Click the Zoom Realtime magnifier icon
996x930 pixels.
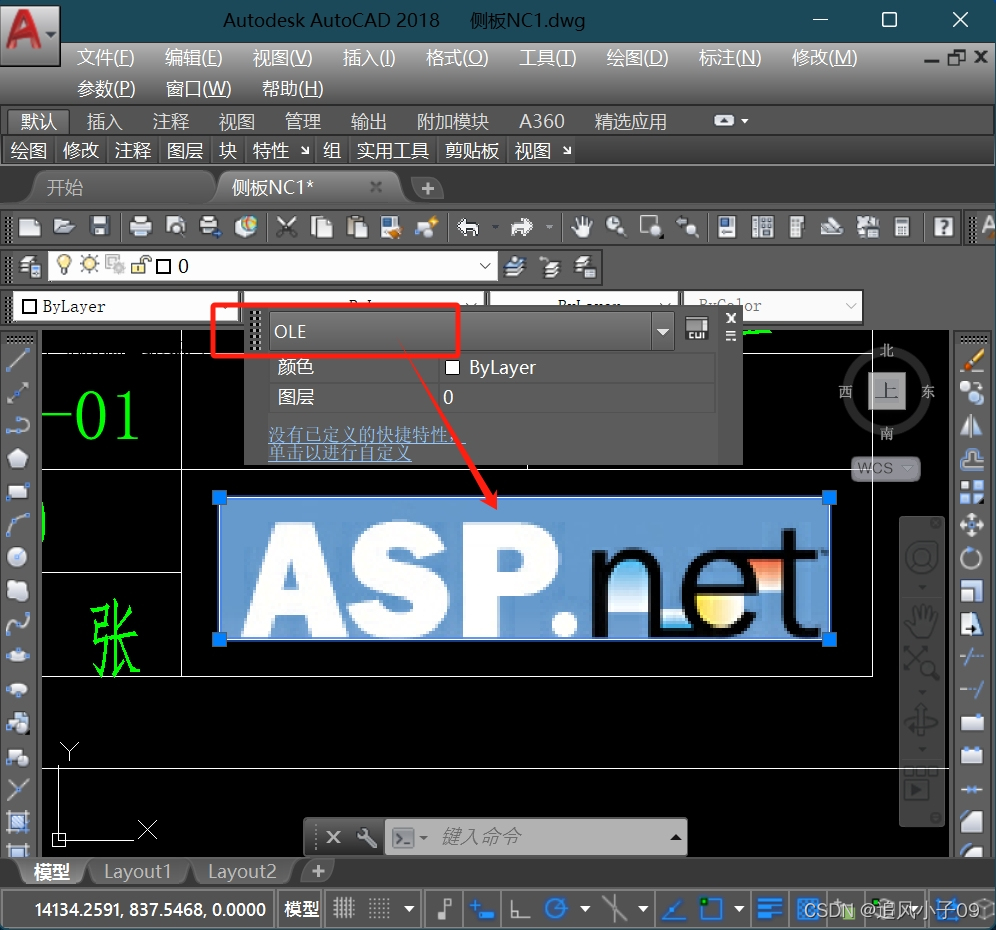[616, 227]
